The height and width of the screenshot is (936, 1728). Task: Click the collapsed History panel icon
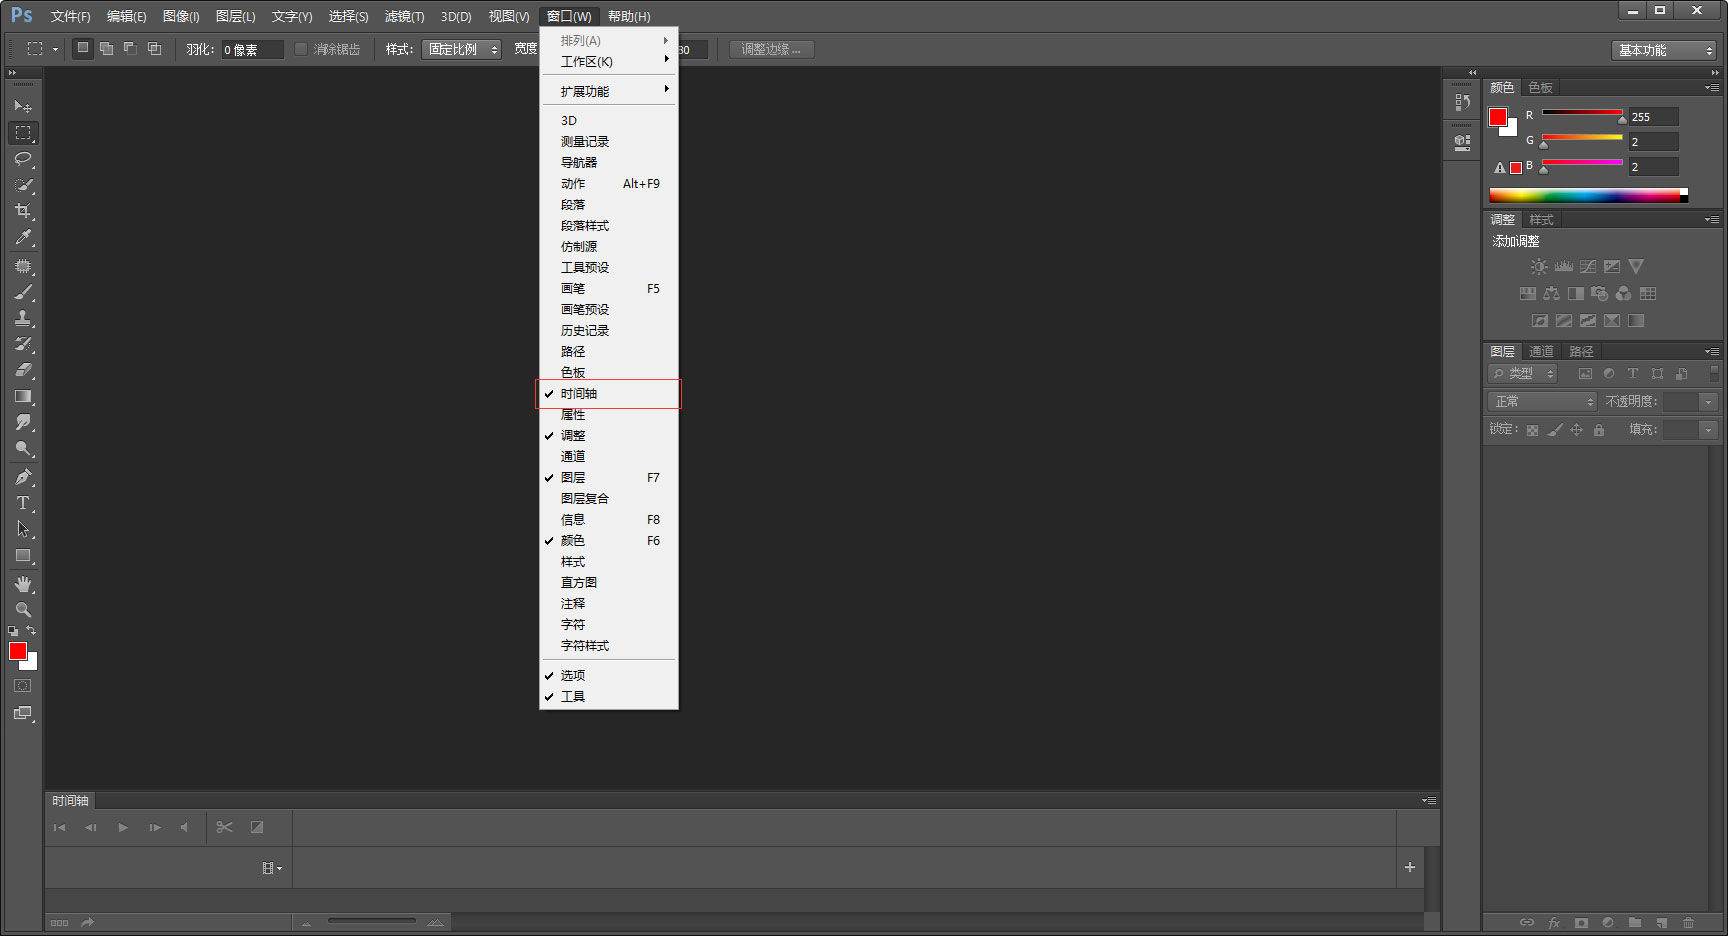(x=1462, y=102)
